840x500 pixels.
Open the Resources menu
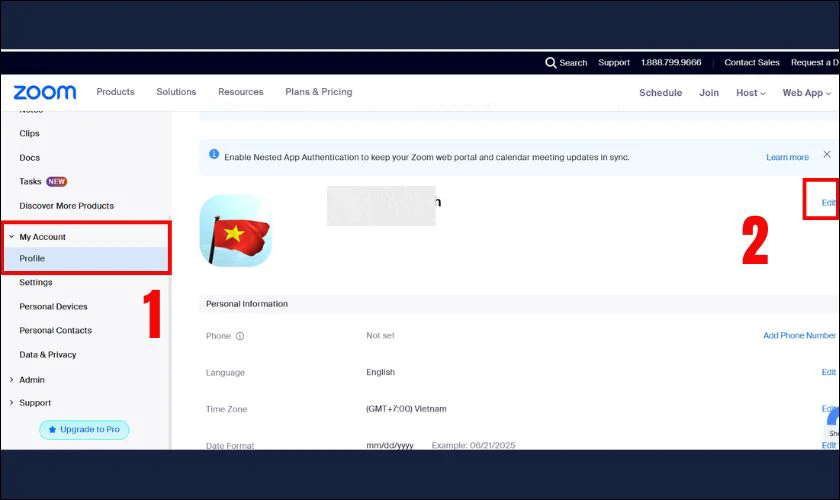tap(241, 92)
